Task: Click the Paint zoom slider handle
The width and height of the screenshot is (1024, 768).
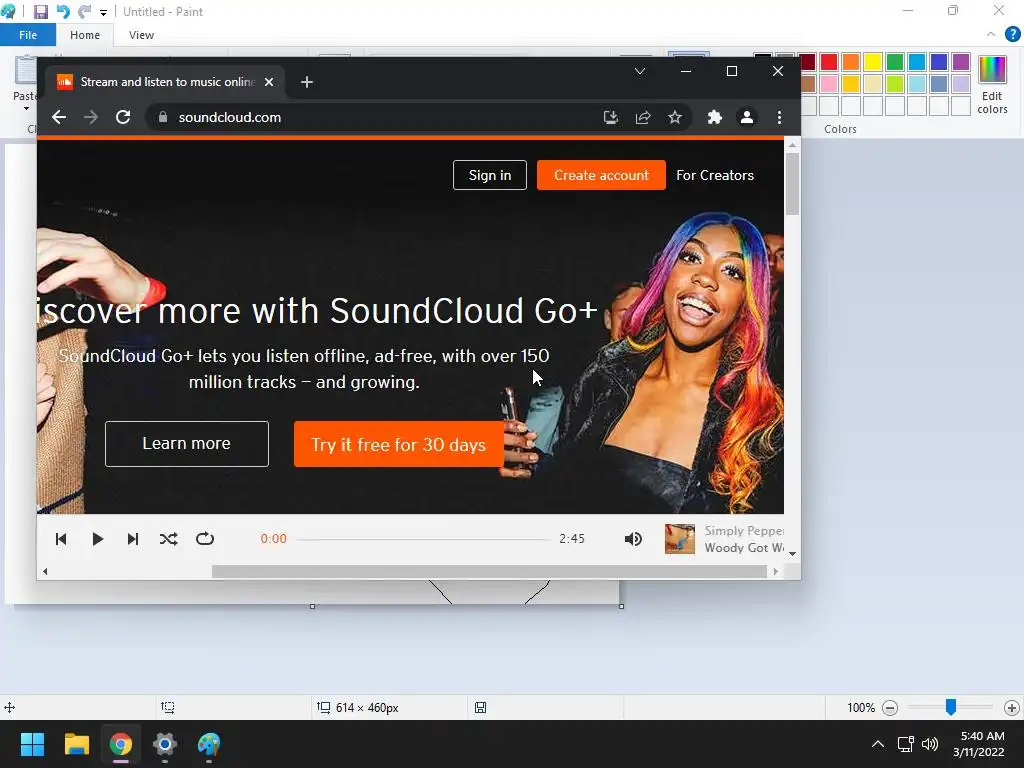Action: (951, 707)
